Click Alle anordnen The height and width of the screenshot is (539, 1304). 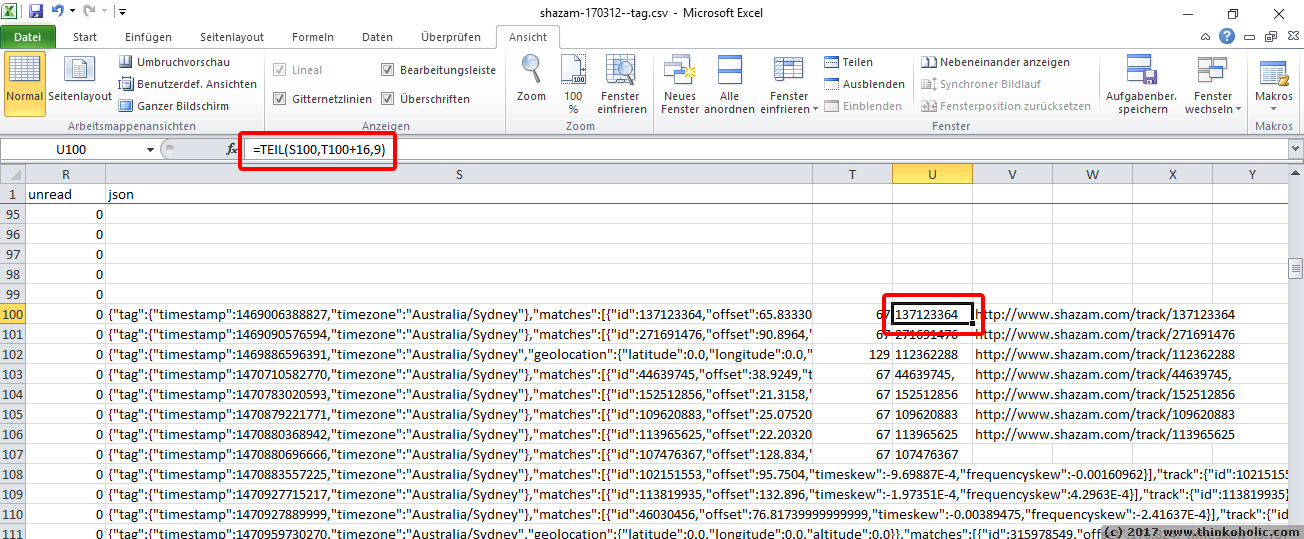(730, 84)
